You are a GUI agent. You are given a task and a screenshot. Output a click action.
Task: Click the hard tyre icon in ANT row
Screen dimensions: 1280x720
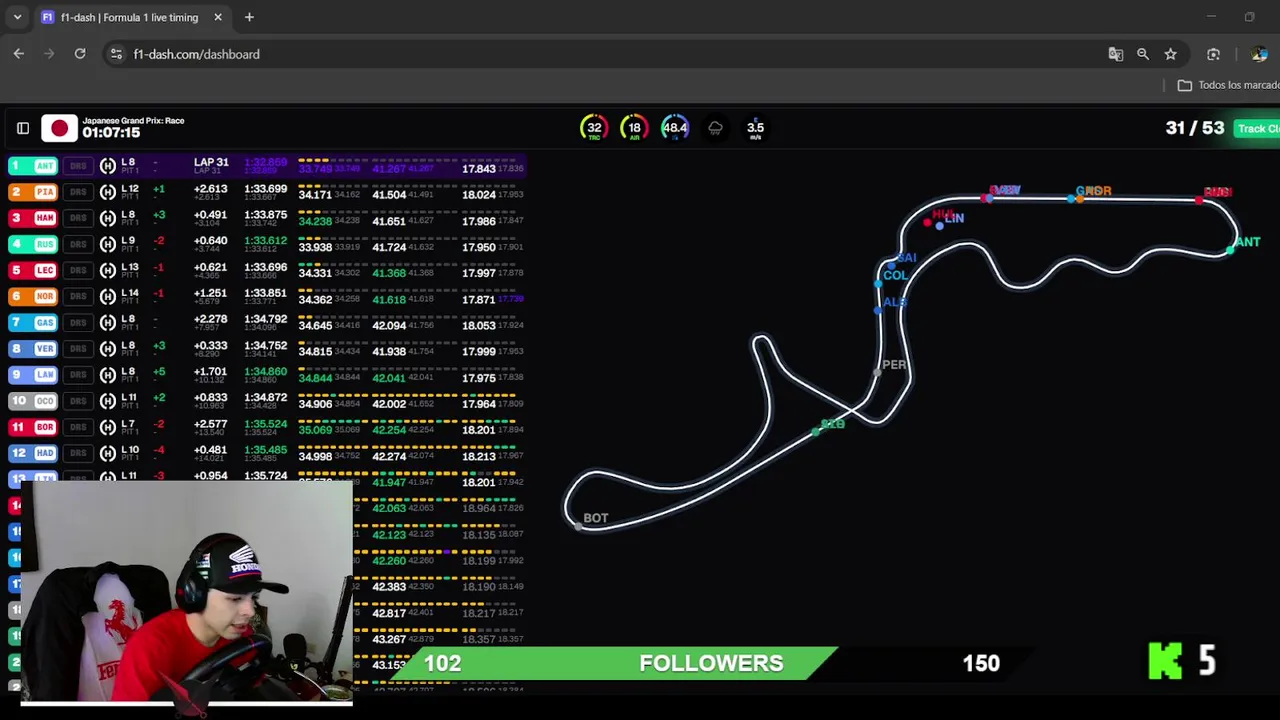coord(108,166)
